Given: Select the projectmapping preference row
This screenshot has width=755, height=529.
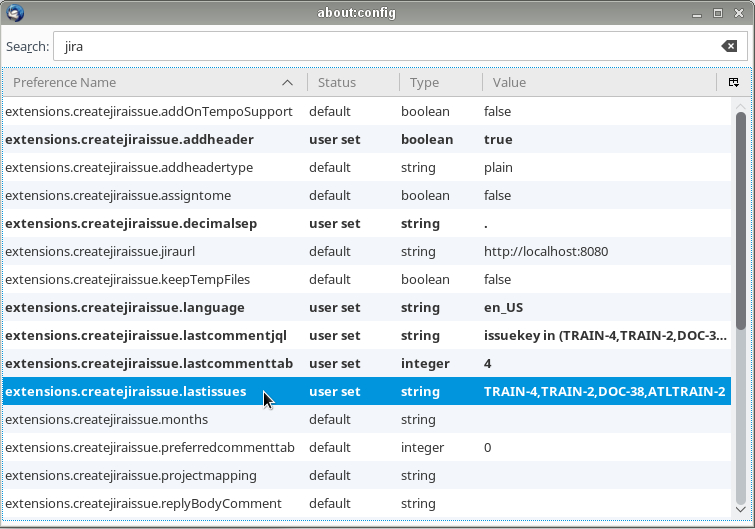Looking at the screenshot, I should click(x=131, y=475).
